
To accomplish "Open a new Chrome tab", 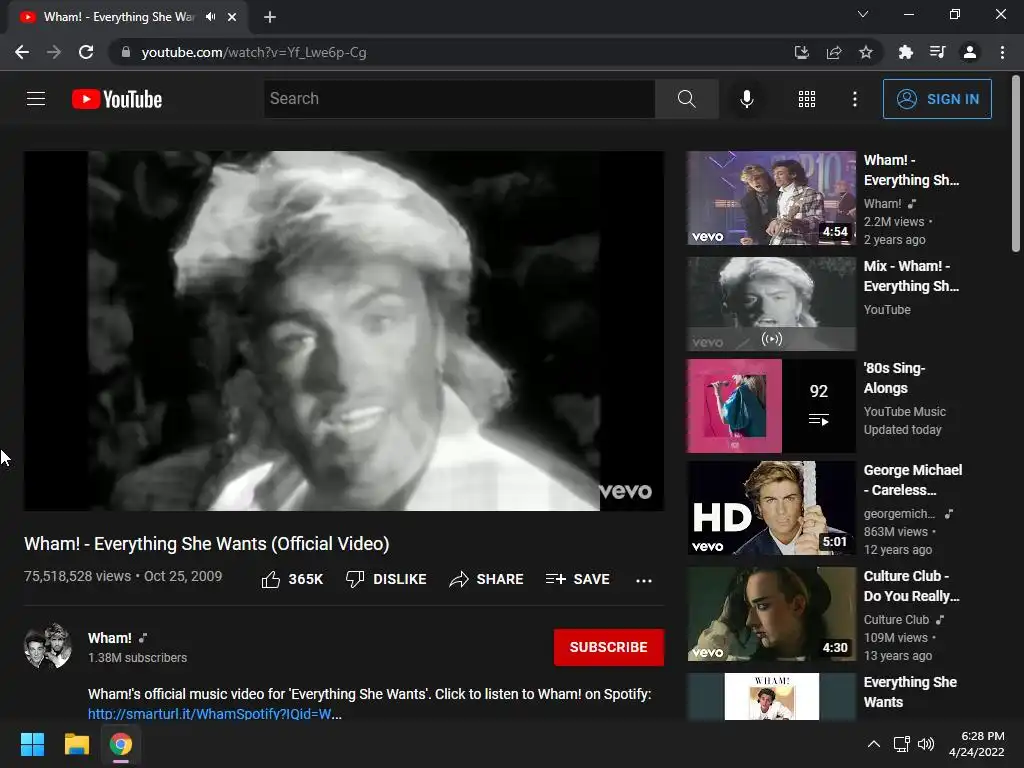I will coord(270,17).
